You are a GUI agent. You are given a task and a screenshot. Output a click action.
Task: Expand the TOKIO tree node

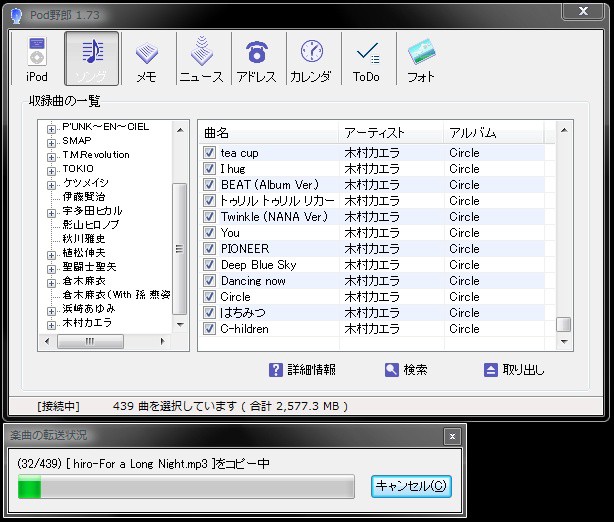tap(51, 171)
